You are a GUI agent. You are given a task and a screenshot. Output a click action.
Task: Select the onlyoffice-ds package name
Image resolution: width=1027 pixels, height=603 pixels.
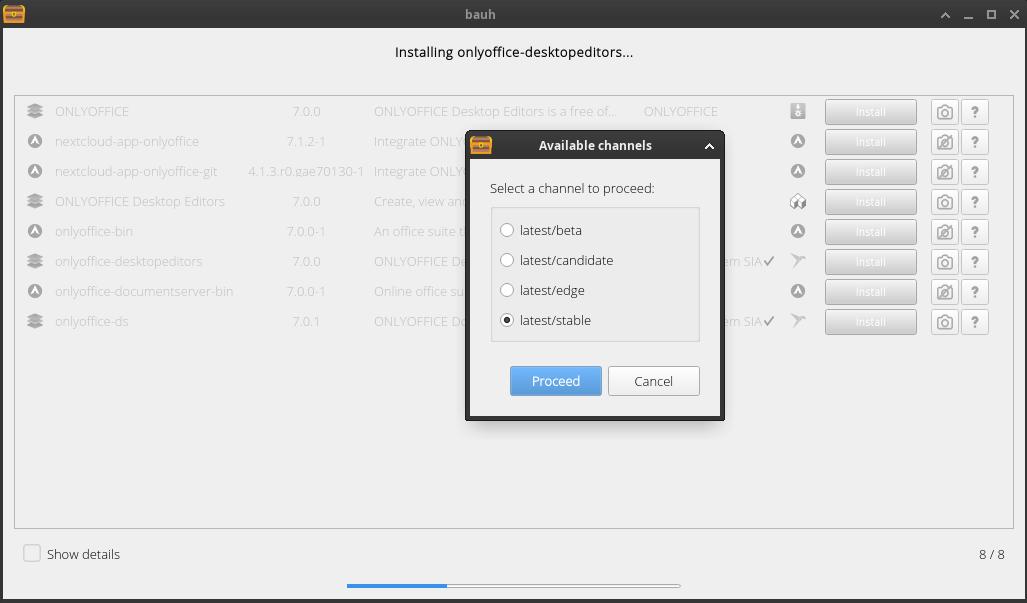(92, 321)
